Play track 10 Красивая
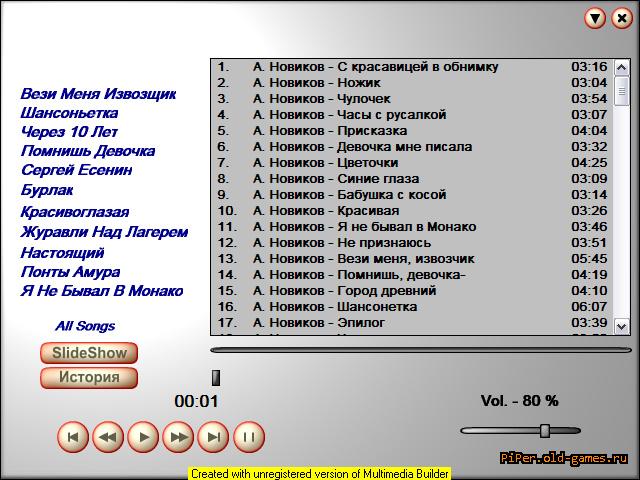The height and width of the screenshot is (480, 640). (x=412, y=211)
